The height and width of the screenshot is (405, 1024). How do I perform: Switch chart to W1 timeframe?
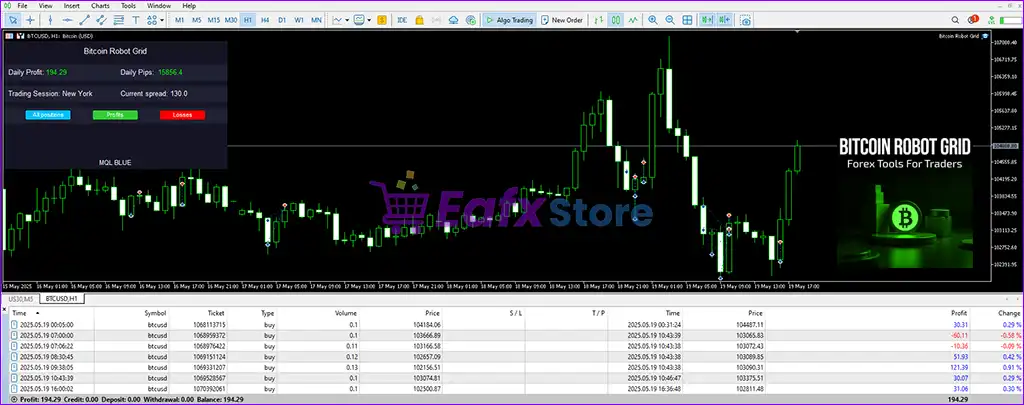pos(299,20)
